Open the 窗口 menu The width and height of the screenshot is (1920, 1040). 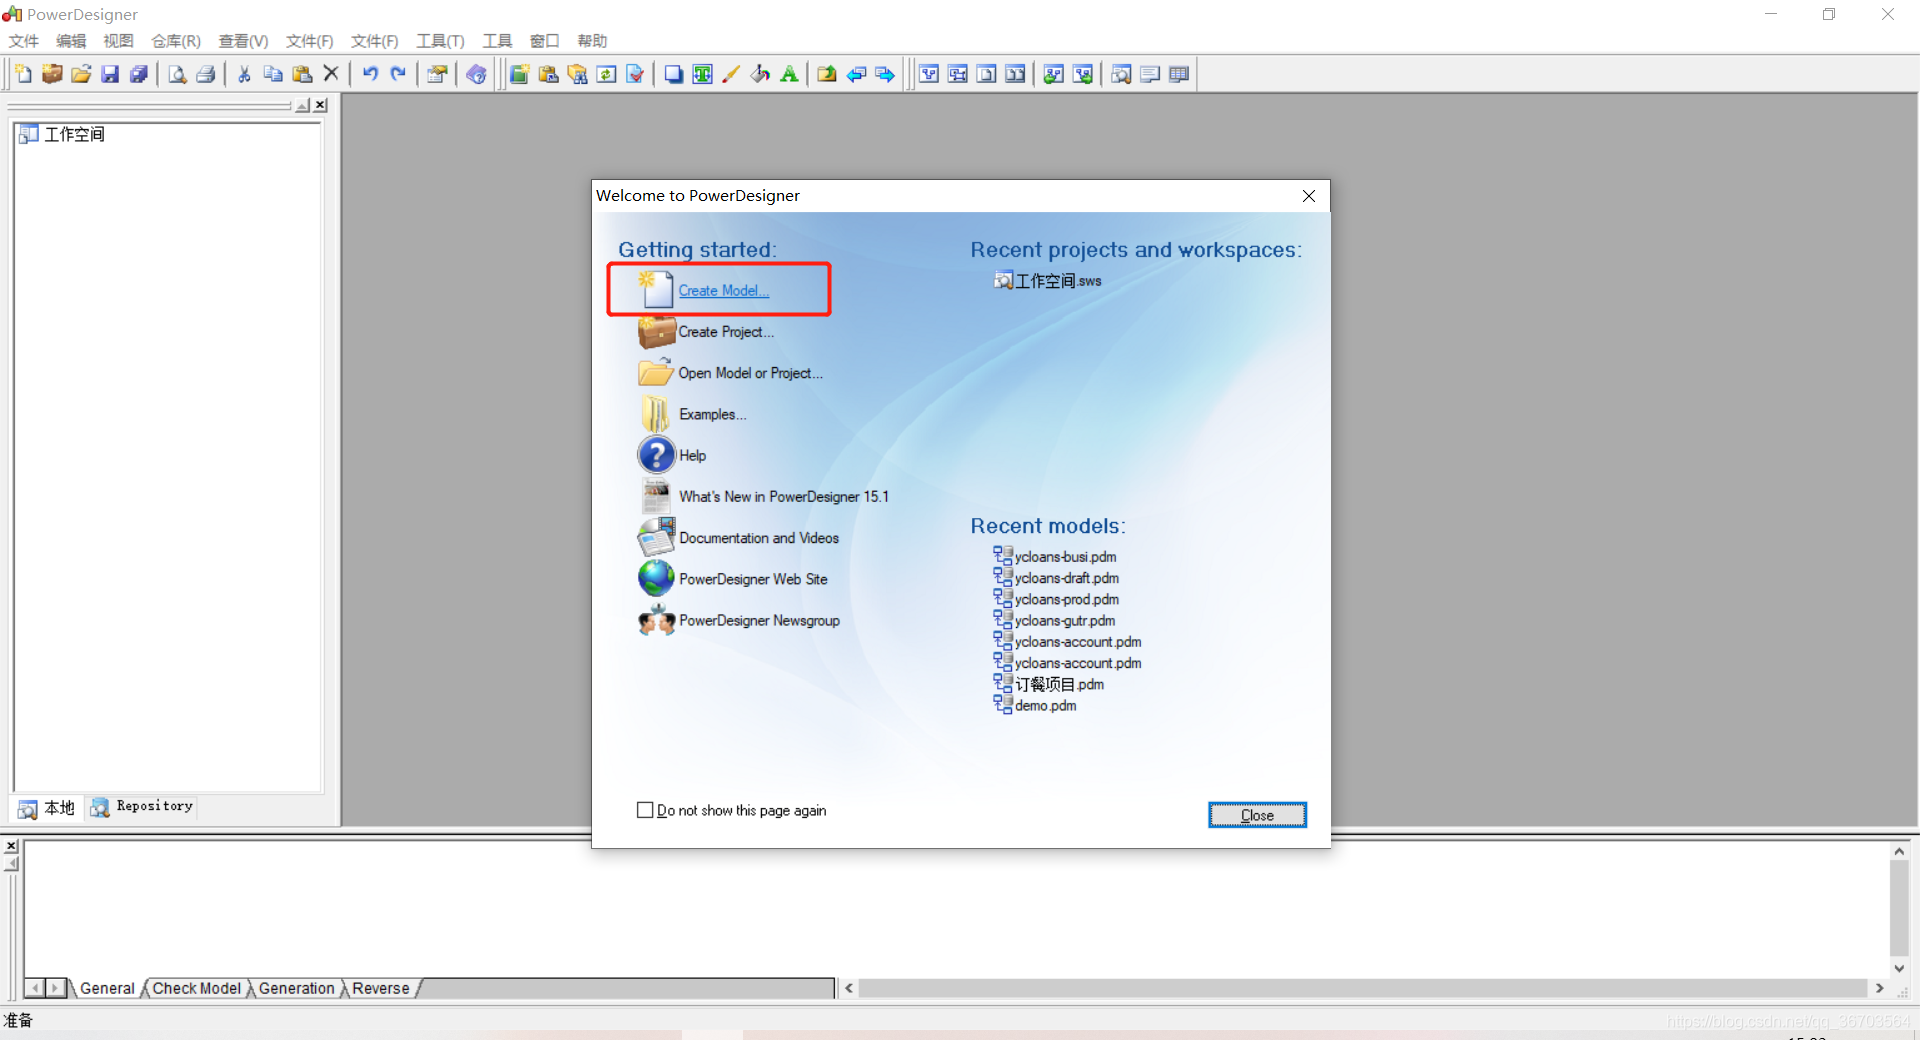pyautogui.click(x=545, y=41)
